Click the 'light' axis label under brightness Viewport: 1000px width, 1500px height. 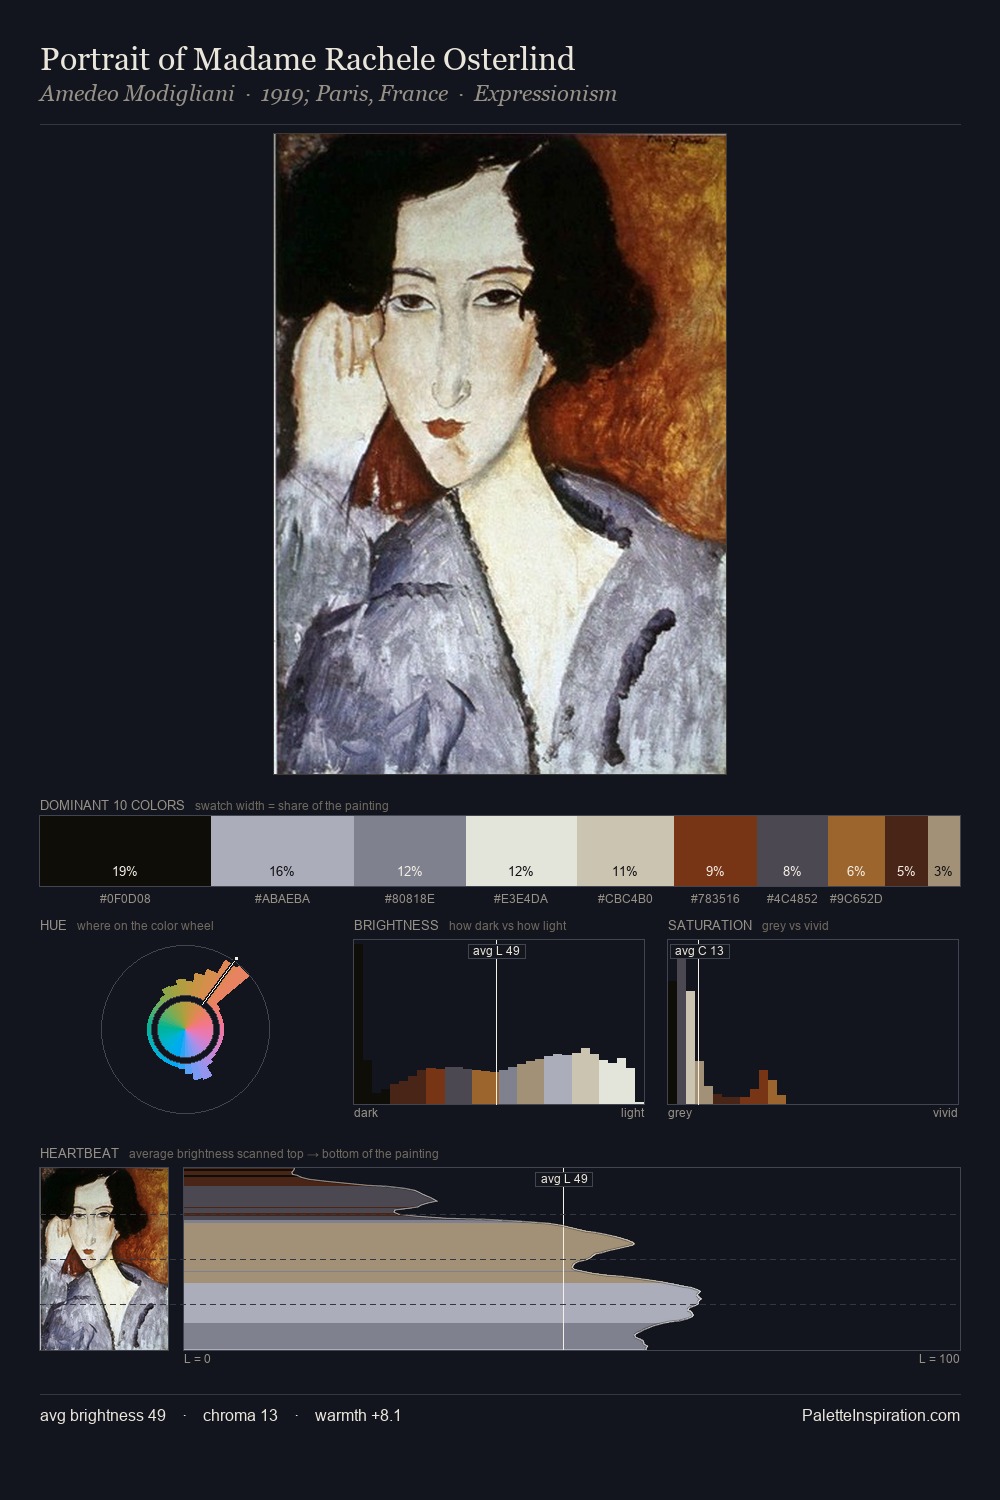click(633, 1113)
